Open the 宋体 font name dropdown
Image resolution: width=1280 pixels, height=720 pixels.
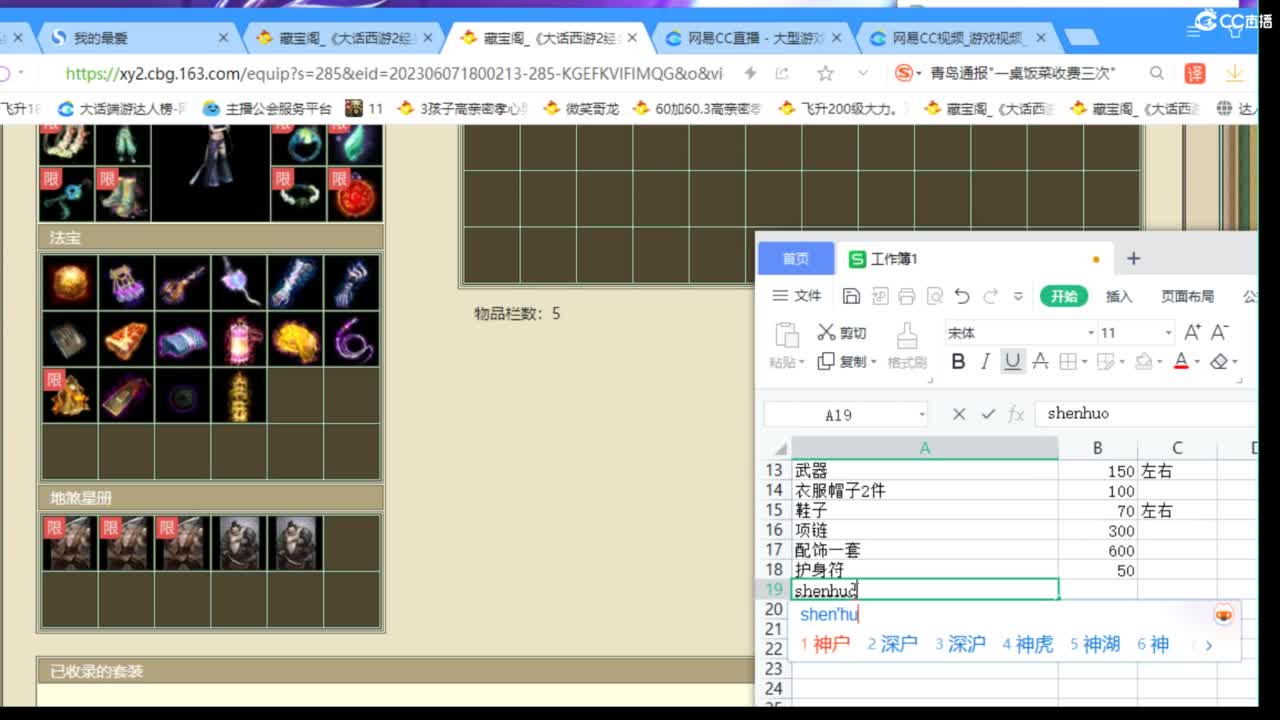1091,333
